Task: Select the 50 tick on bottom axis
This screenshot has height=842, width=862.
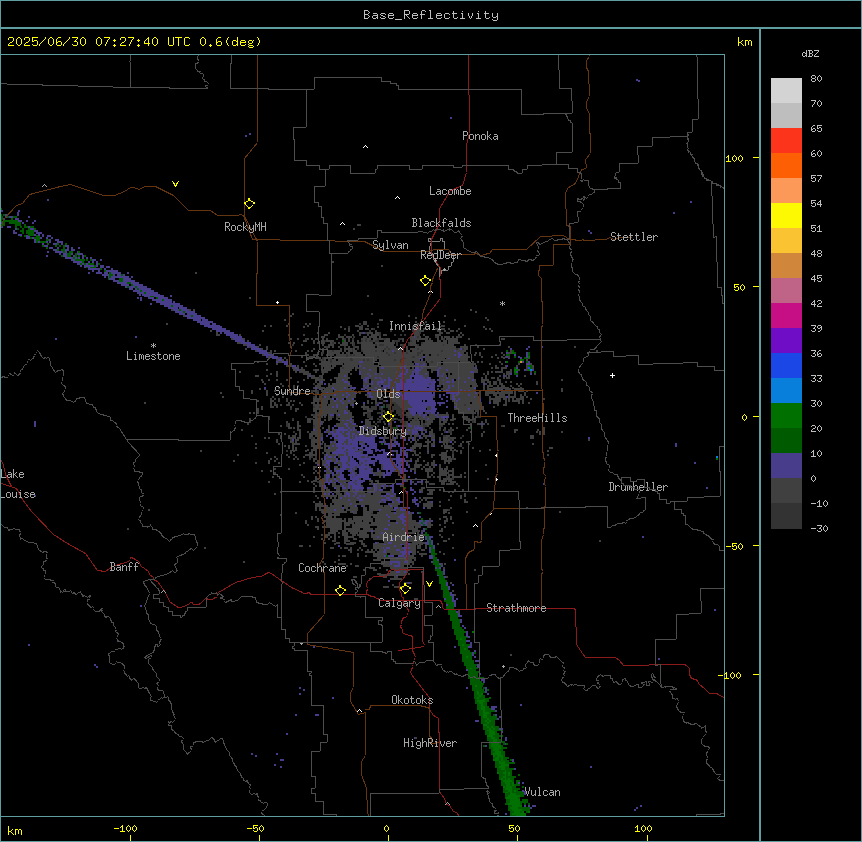Action: tap(514, 828)
